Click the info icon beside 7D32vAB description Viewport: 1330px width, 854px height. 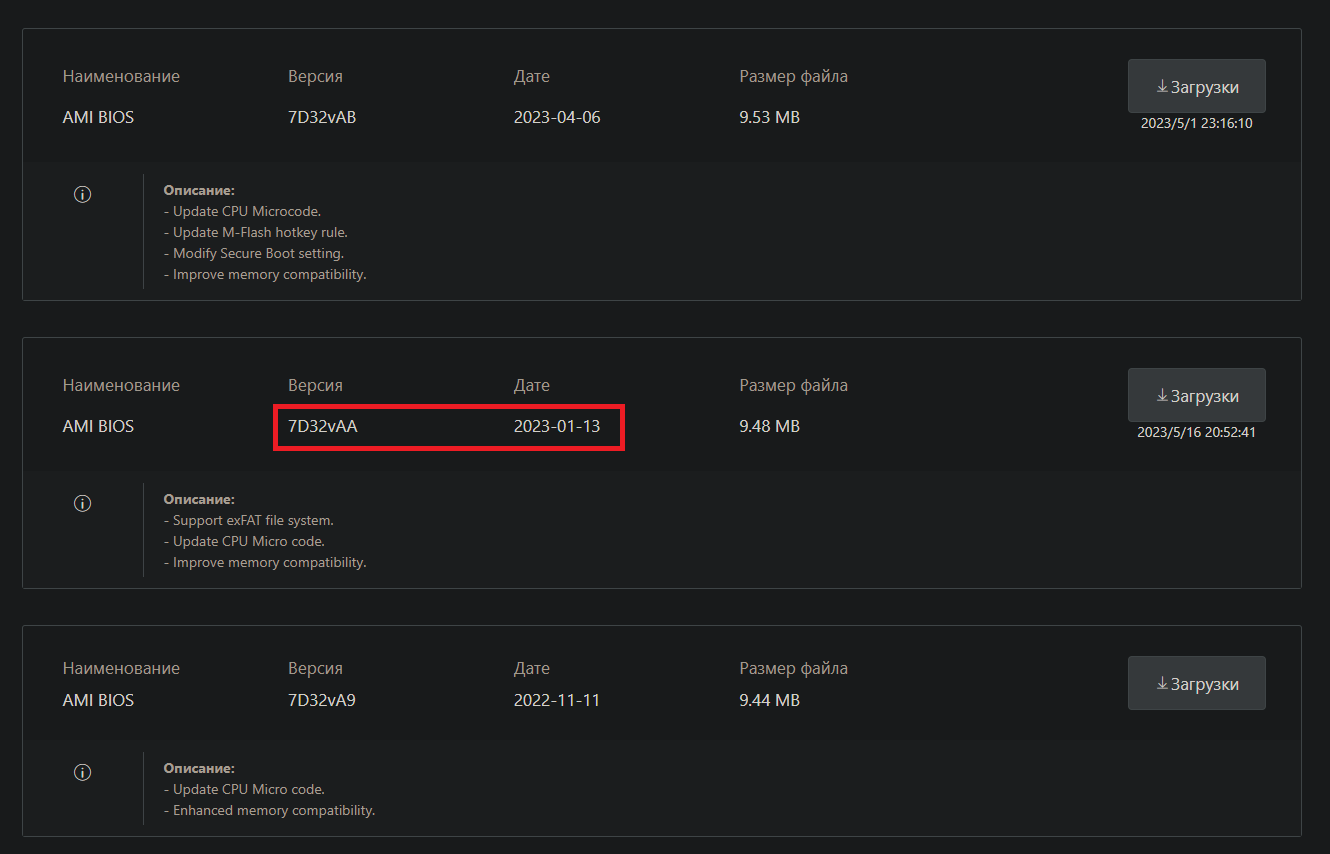click(x=83, y=194)
